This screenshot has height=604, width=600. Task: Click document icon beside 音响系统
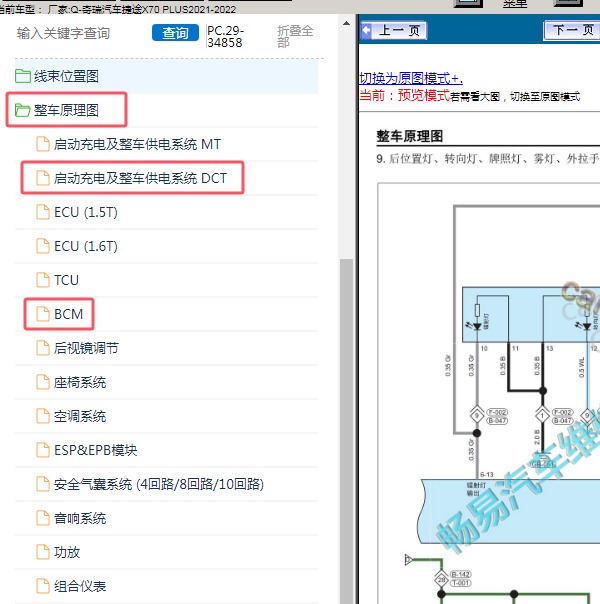coord(43,518)
